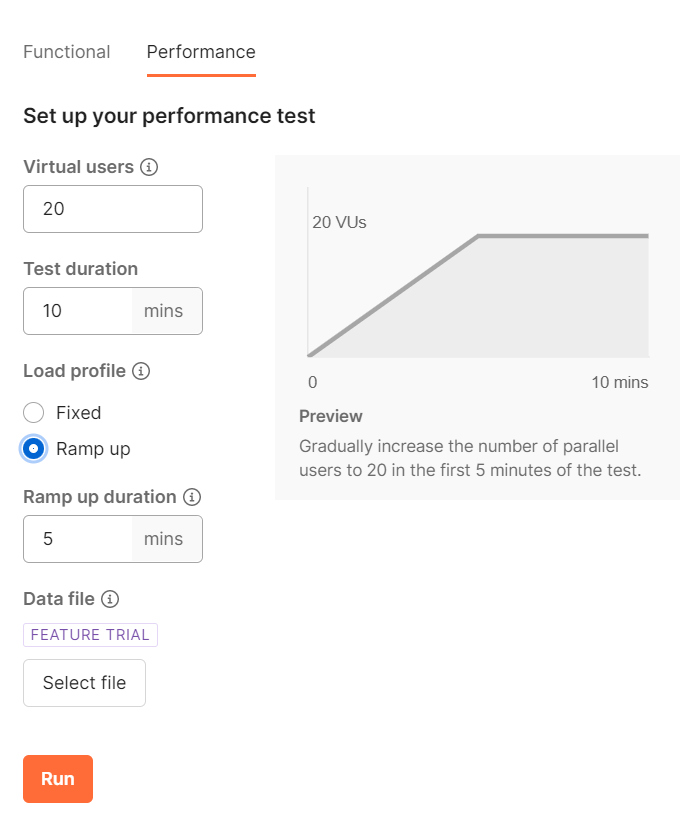Click the Test duration value field

78,311
